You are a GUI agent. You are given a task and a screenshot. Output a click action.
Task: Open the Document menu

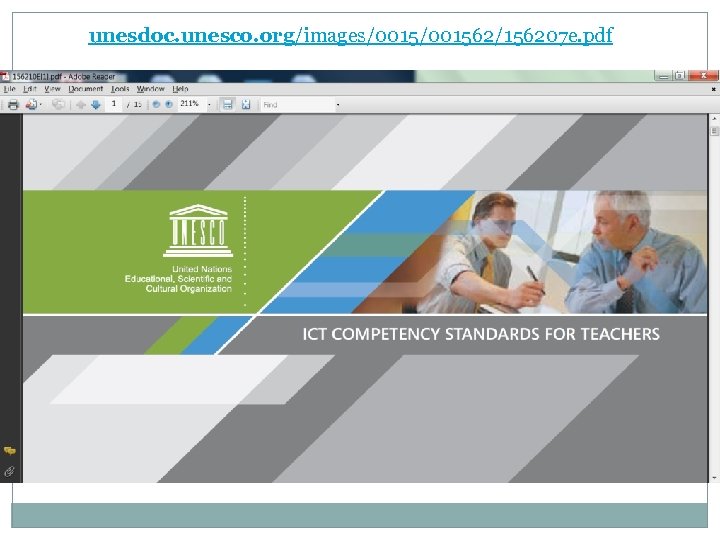coord(86,89)
